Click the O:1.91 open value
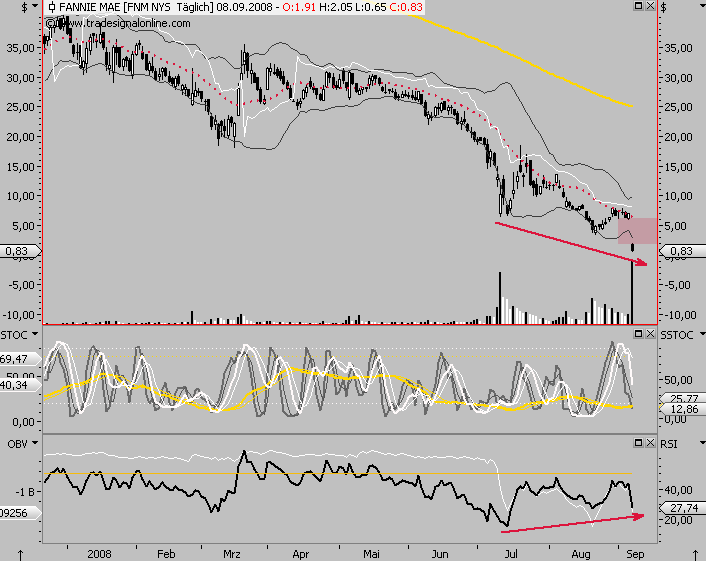 tap(298, 7)
